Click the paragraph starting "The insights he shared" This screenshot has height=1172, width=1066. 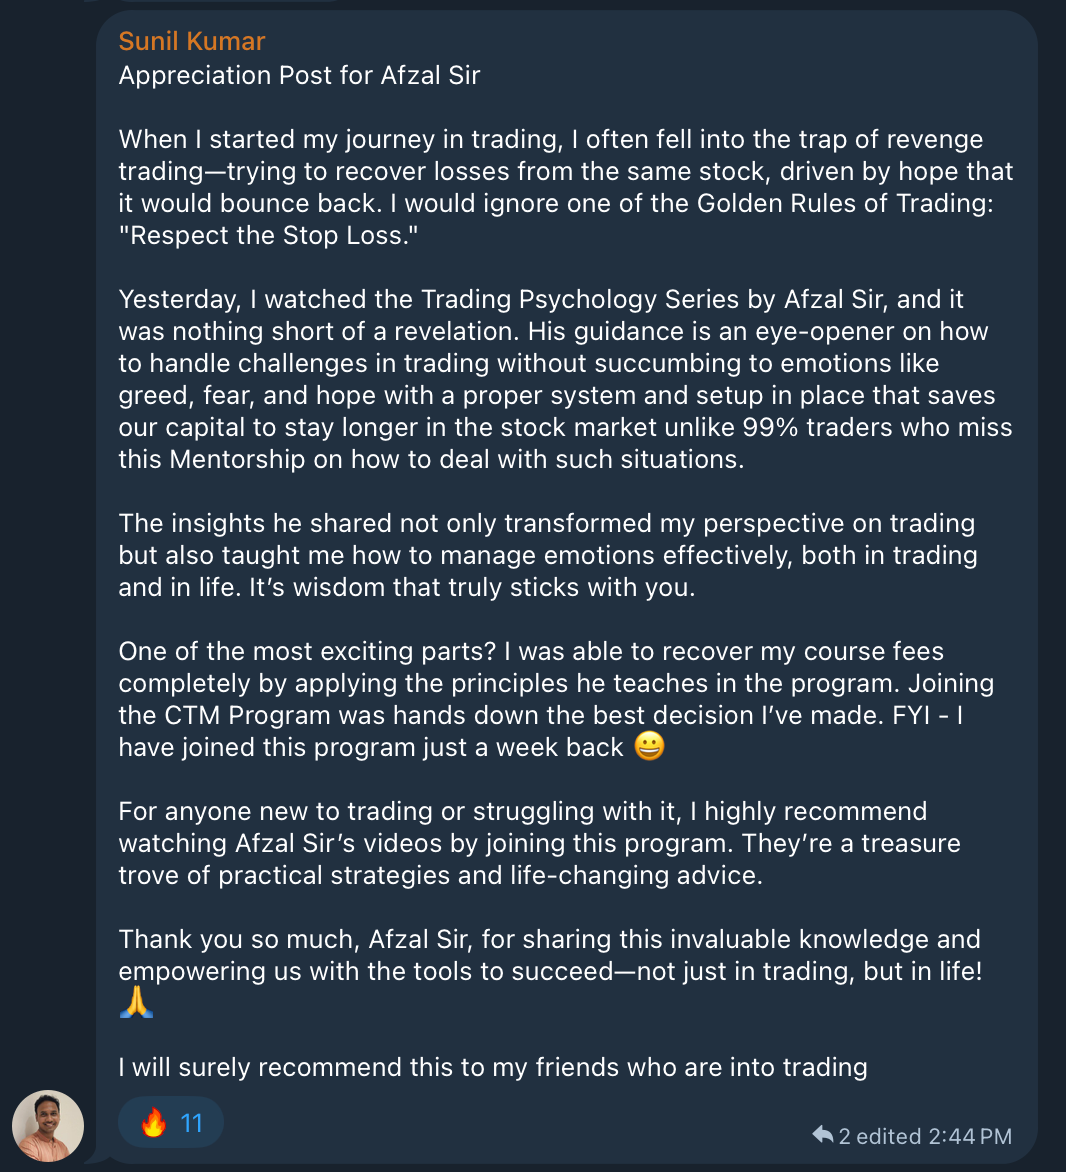tap(547, 555)
